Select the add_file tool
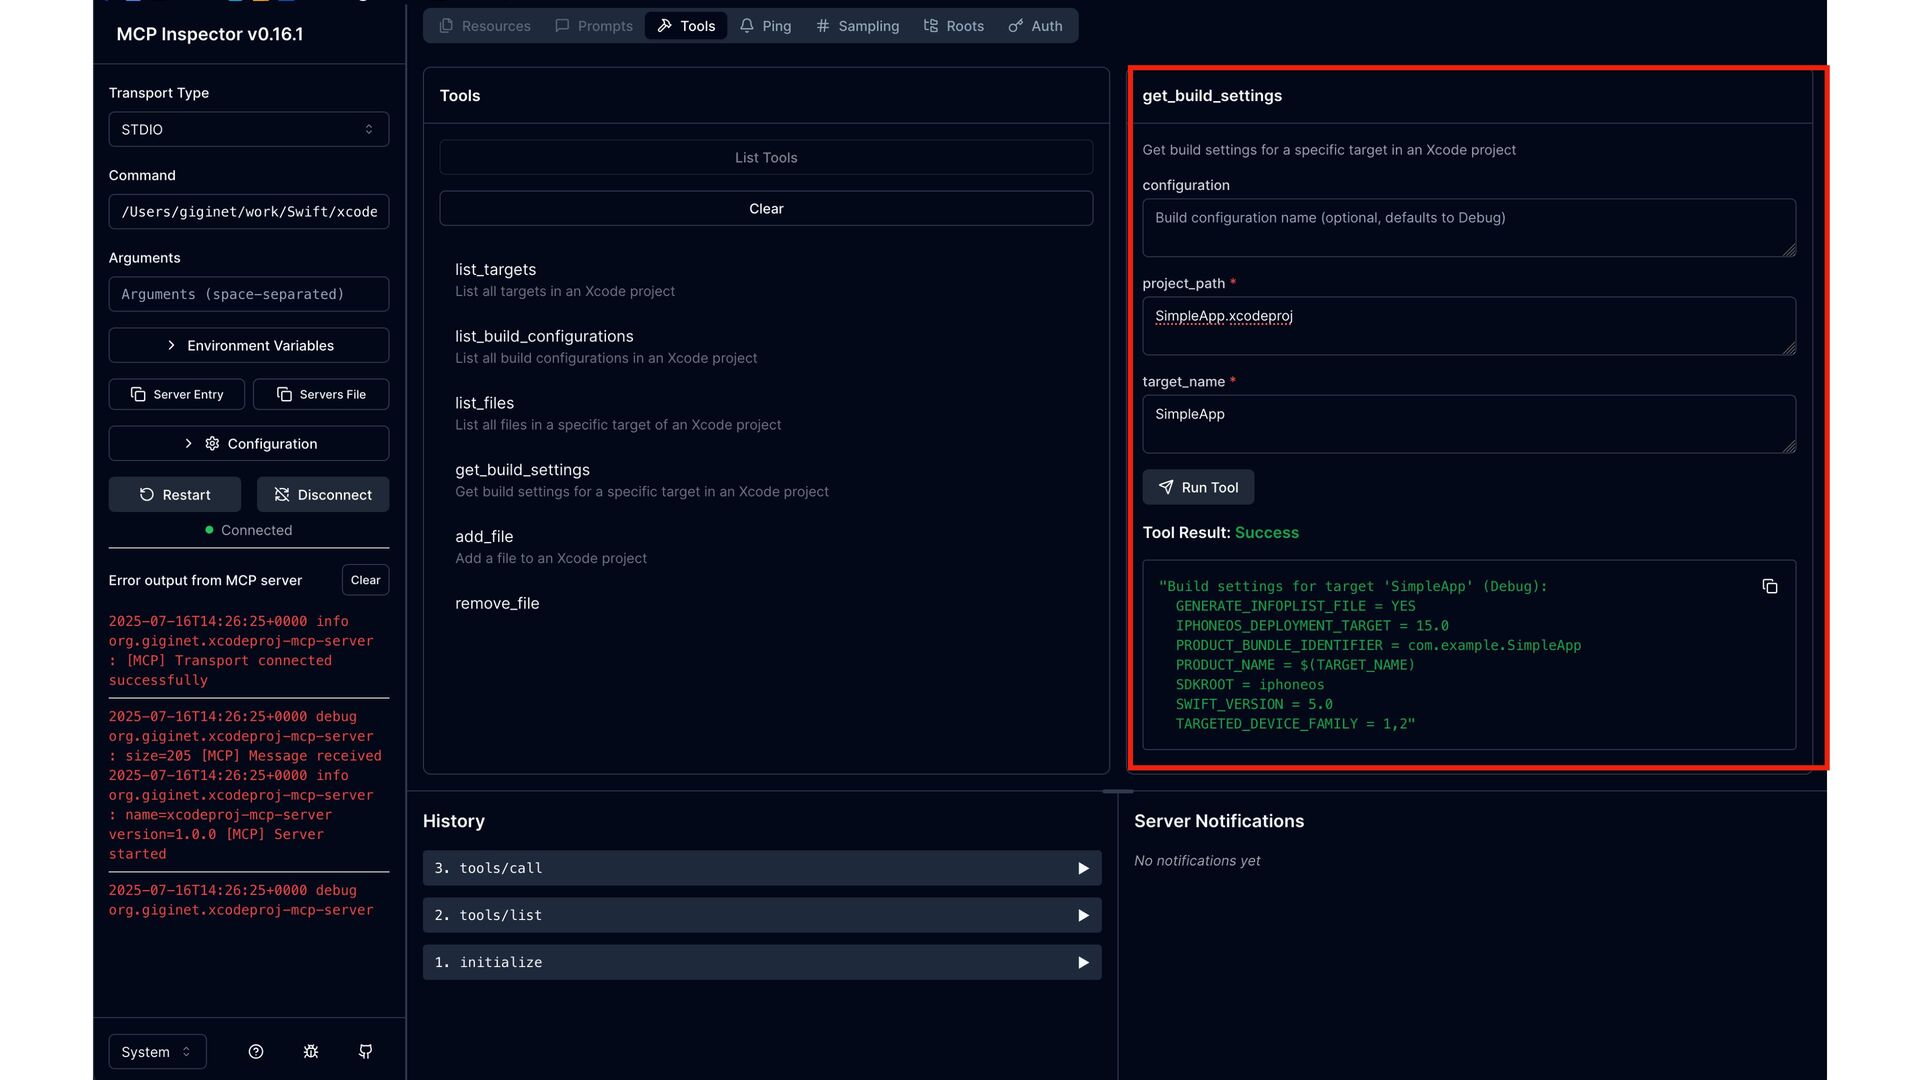 766,547
